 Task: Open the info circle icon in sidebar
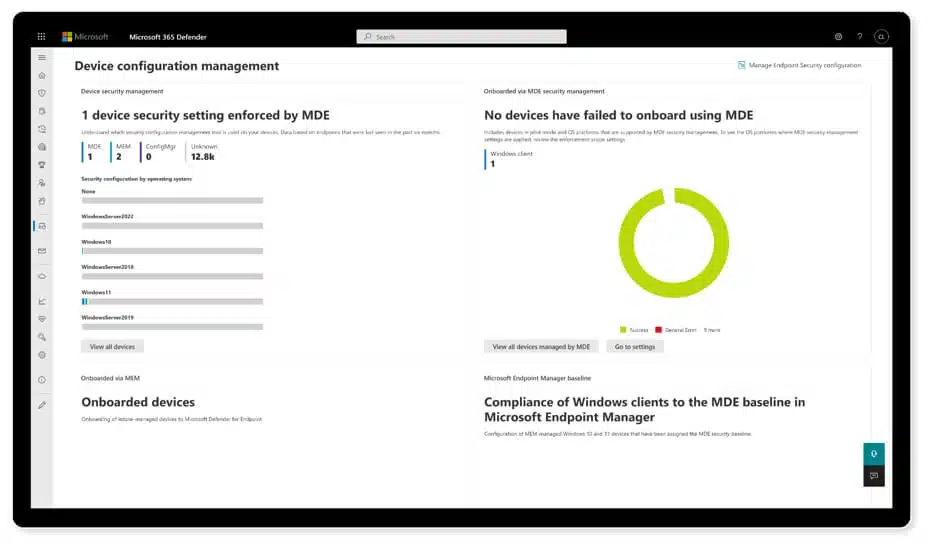42,380
